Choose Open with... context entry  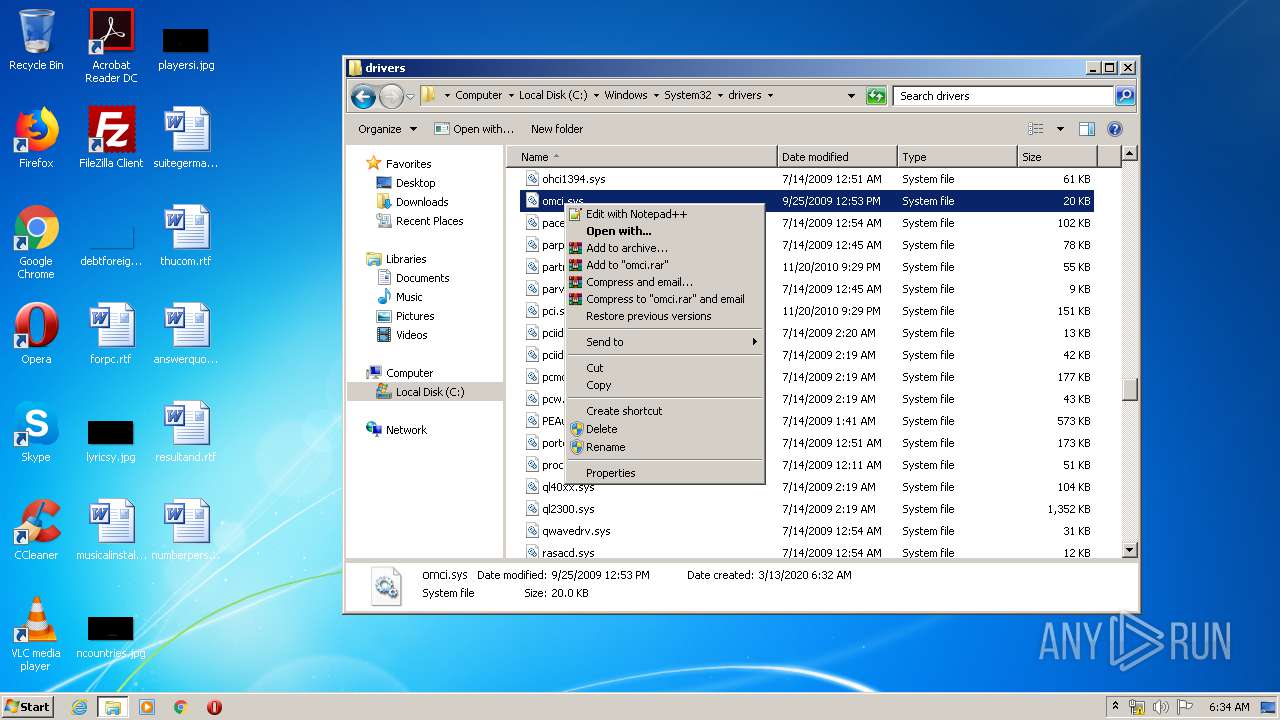coord(664,231)
